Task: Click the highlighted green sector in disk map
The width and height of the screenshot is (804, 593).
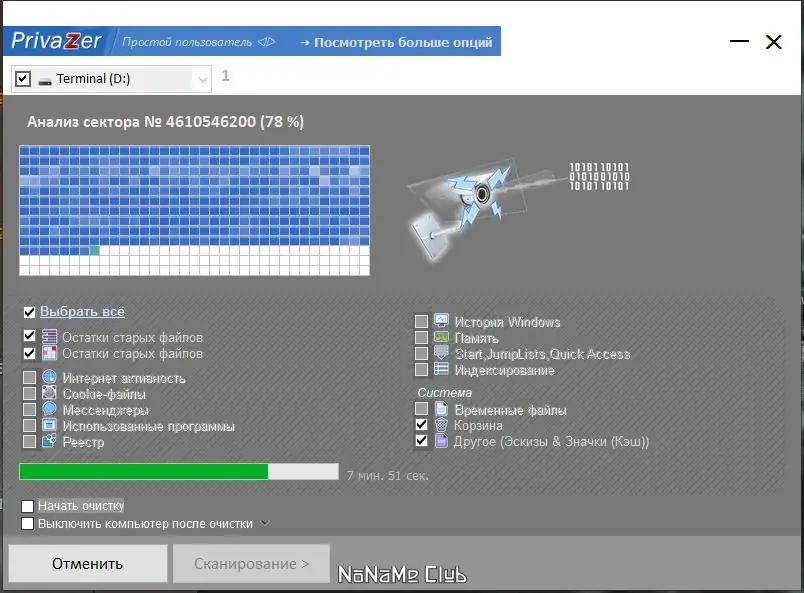Action: point(94,250)
